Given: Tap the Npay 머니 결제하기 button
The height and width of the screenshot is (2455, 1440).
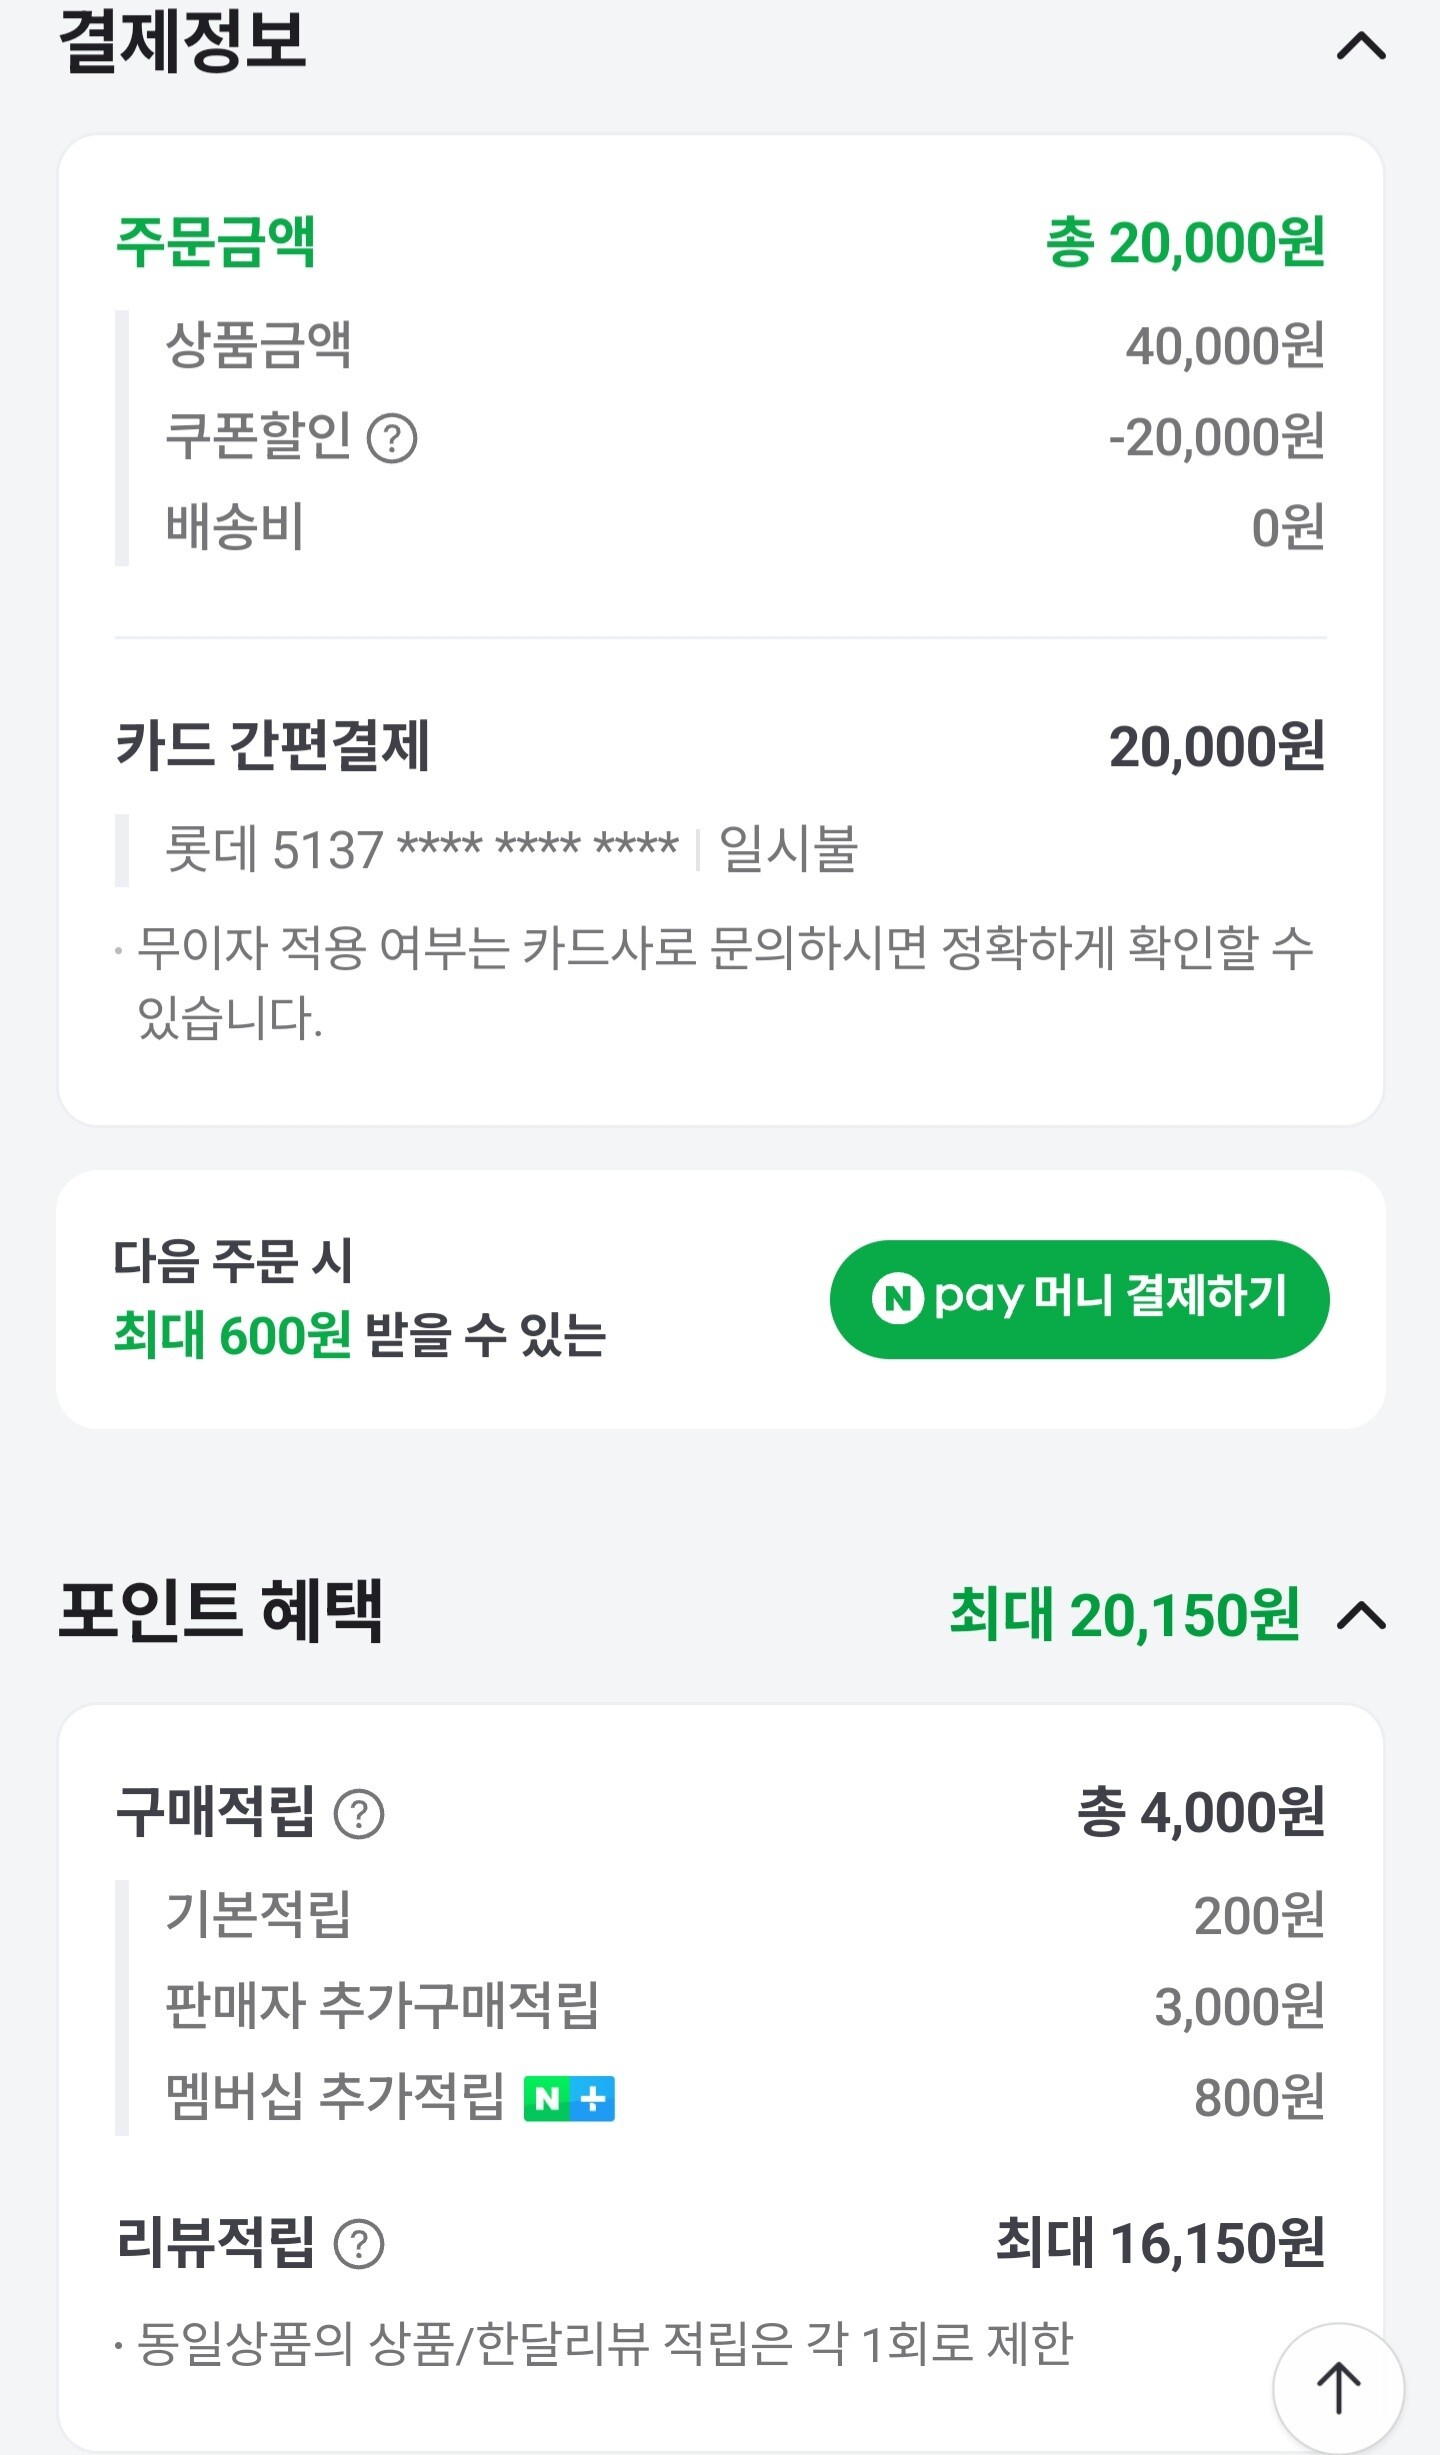Looking at the screenshot, I should click(1079, 1299).
